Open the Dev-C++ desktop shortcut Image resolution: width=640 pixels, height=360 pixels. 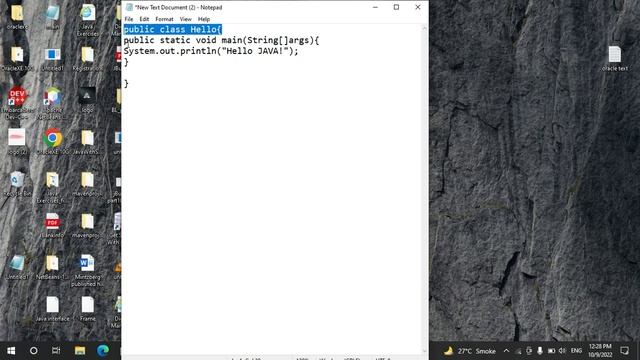17,102
